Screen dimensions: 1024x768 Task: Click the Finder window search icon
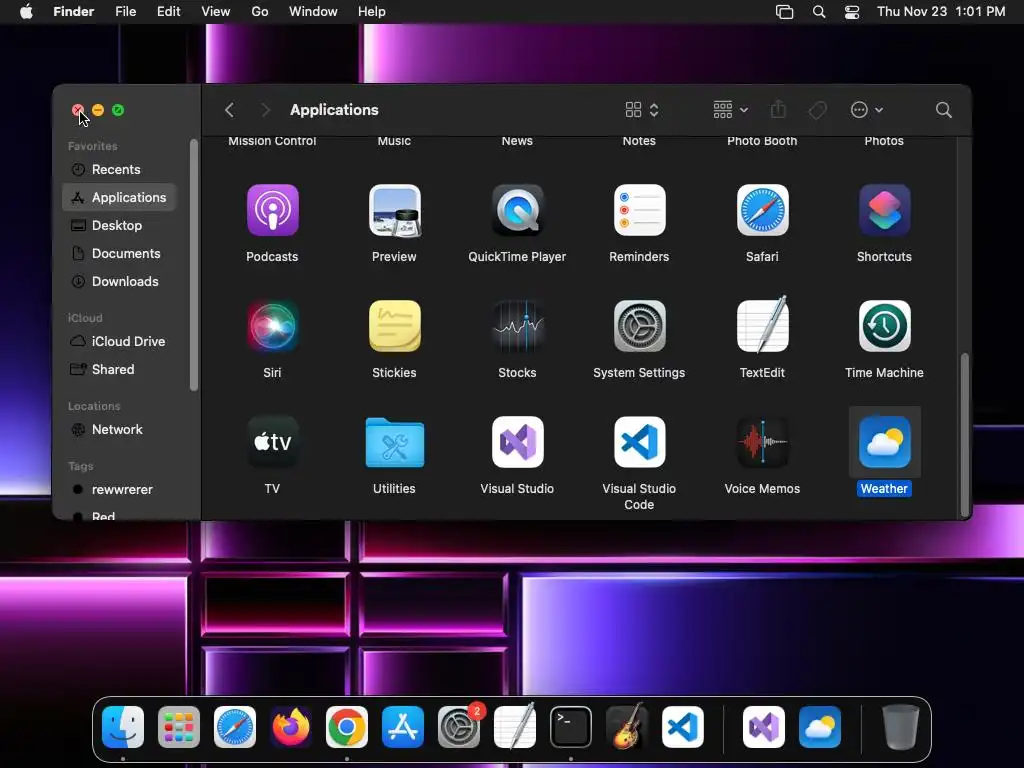point(943,110)
